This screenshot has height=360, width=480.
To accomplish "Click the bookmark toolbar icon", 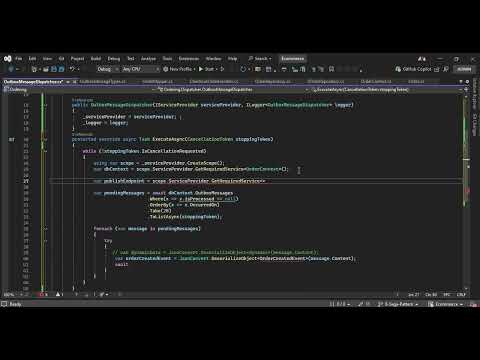I will [x=332, y=69].
